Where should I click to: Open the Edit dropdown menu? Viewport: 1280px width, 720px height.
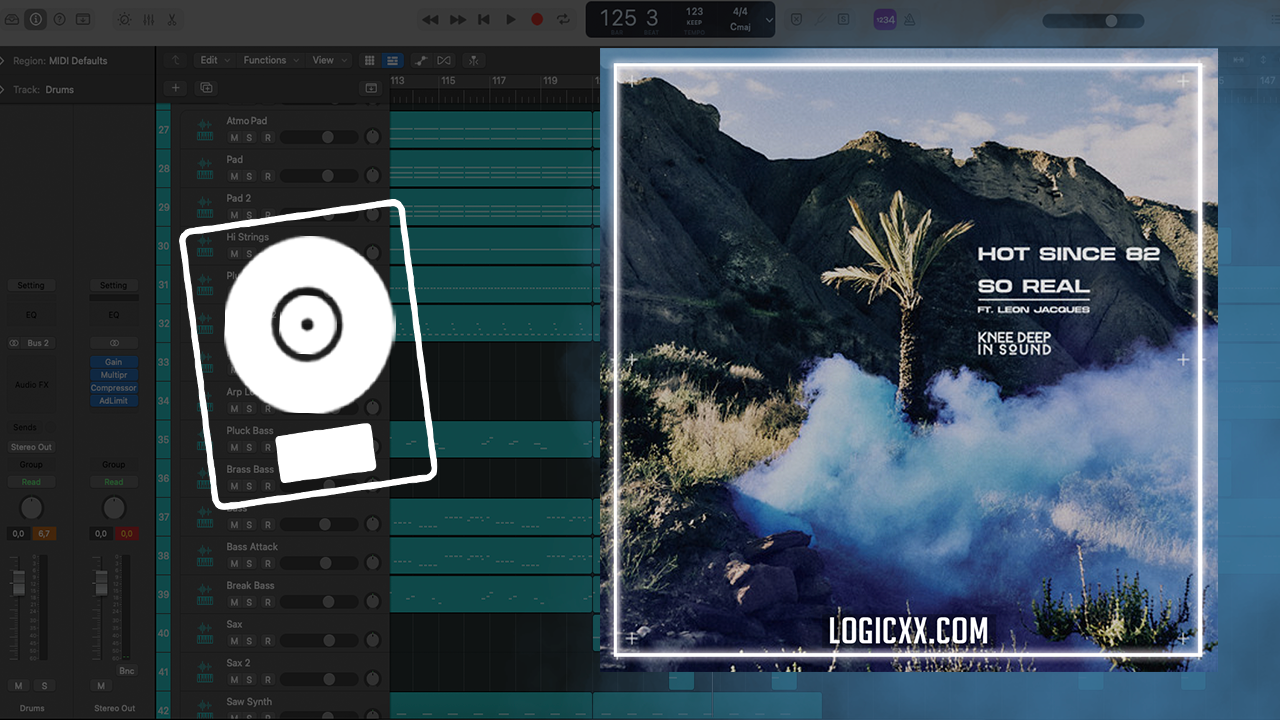pos(214,60)
